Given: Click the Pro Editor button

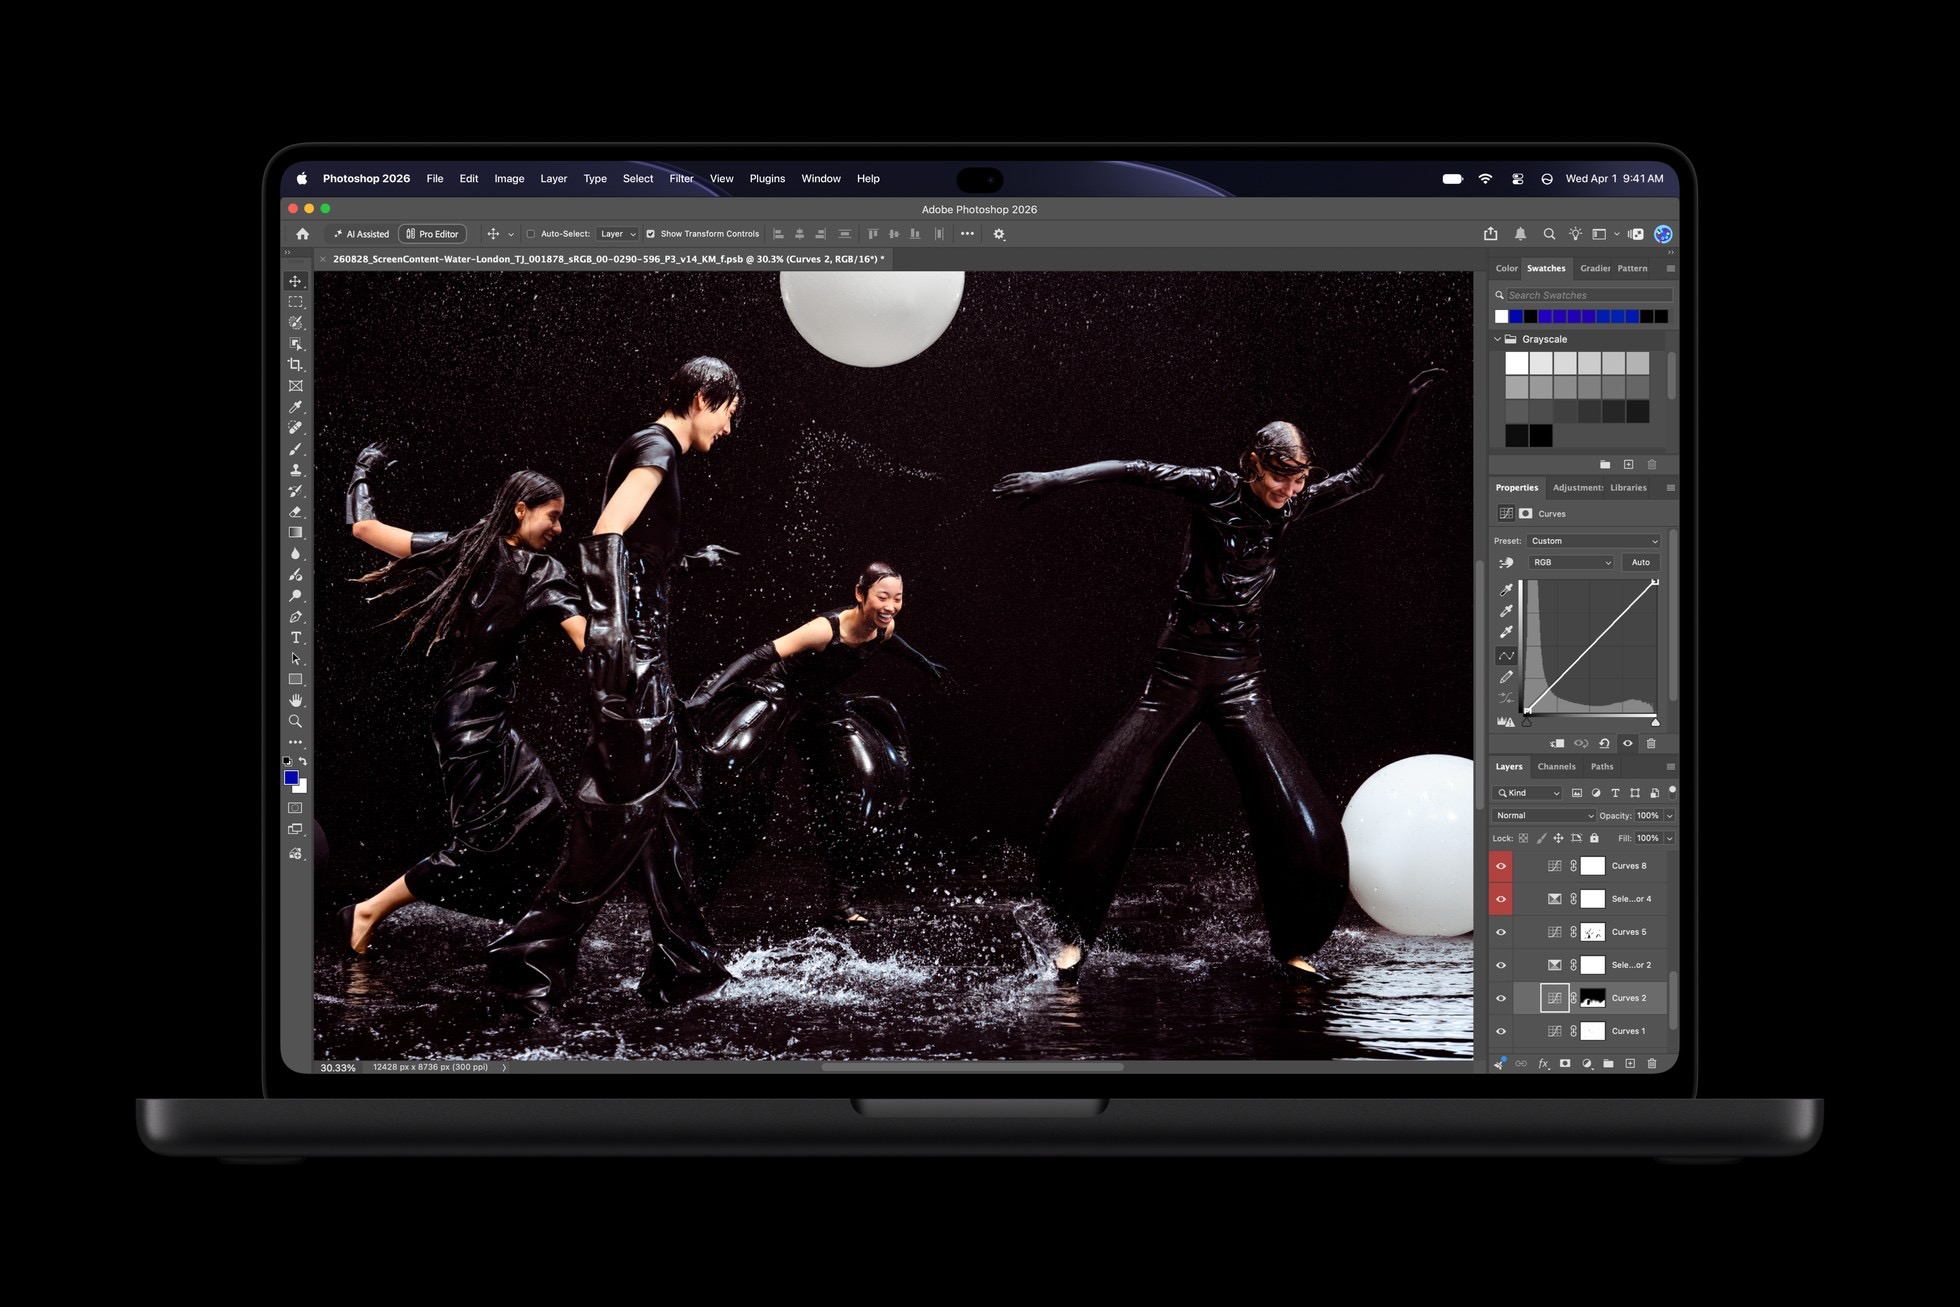Looking at the screenshot, I should click(432, 234).
